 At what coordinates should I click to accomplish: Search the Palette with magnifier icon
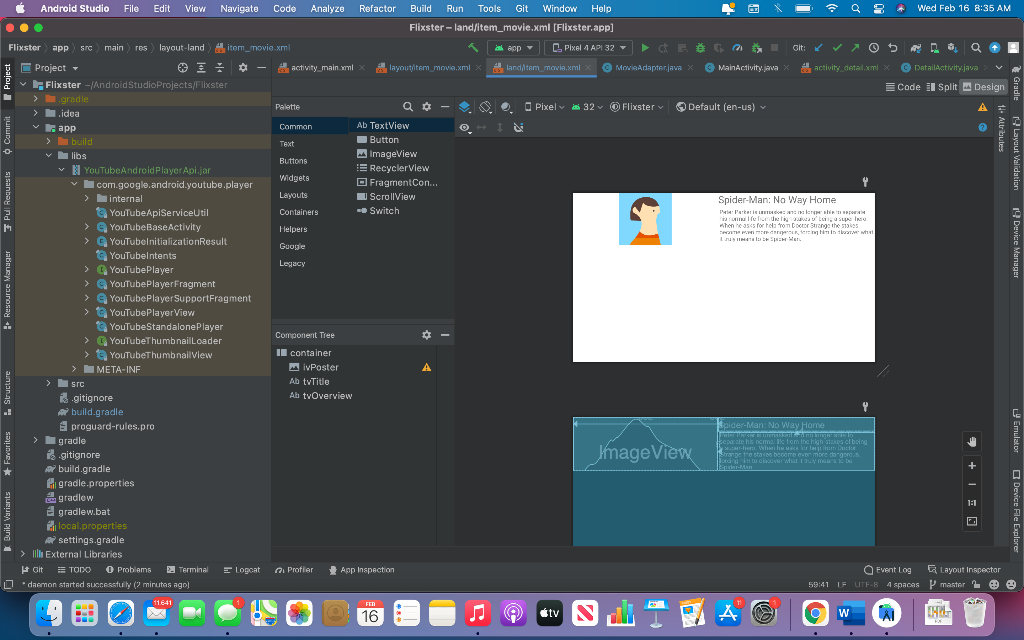pyautogui.click(x=408, y=106)
